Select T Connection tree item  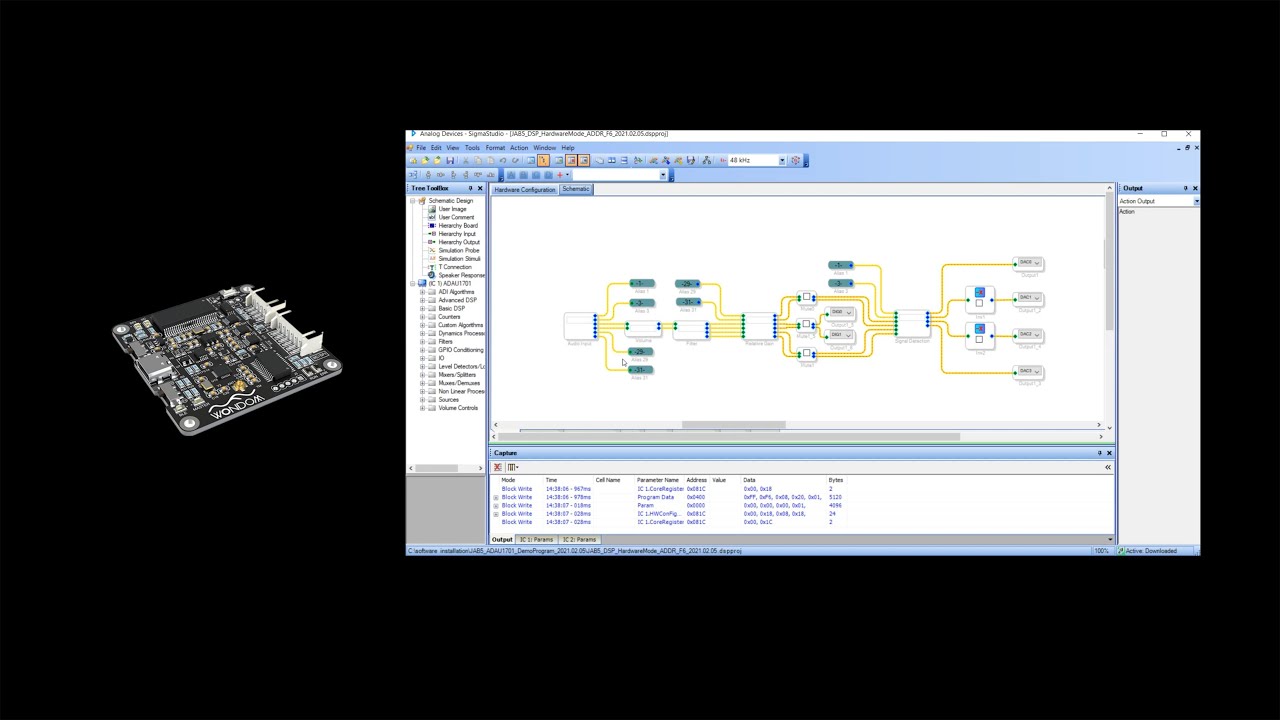click(455, 267)
